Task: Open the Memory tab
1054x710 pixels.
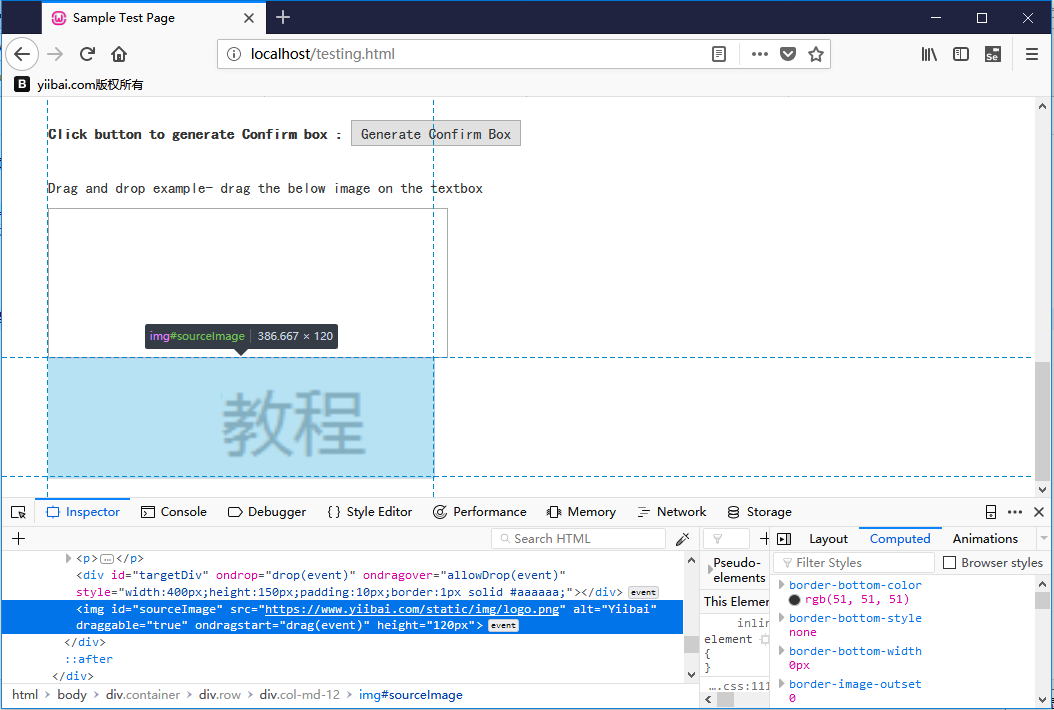Action: [581, 512]
